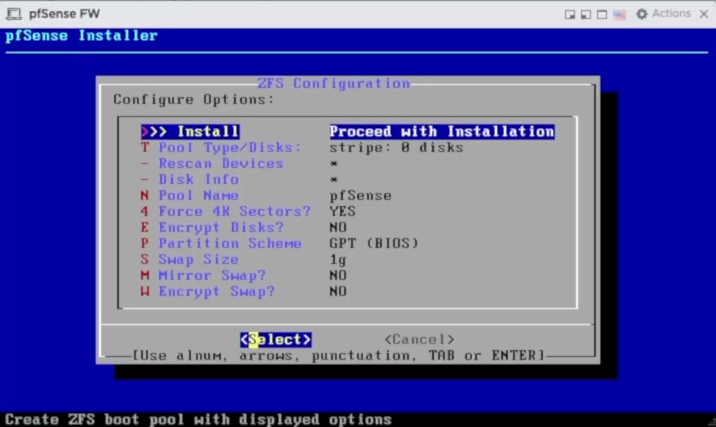Click the keyboard layout flag icon

point(620,15)
